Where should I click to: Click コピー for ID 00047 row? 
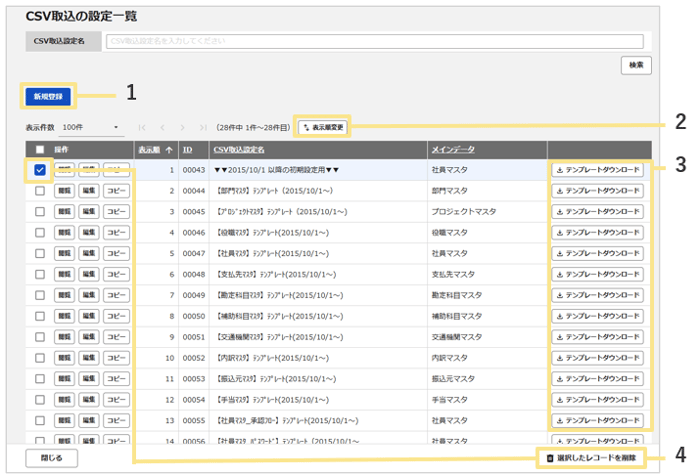pyautogui.click(x=117, y=254)
